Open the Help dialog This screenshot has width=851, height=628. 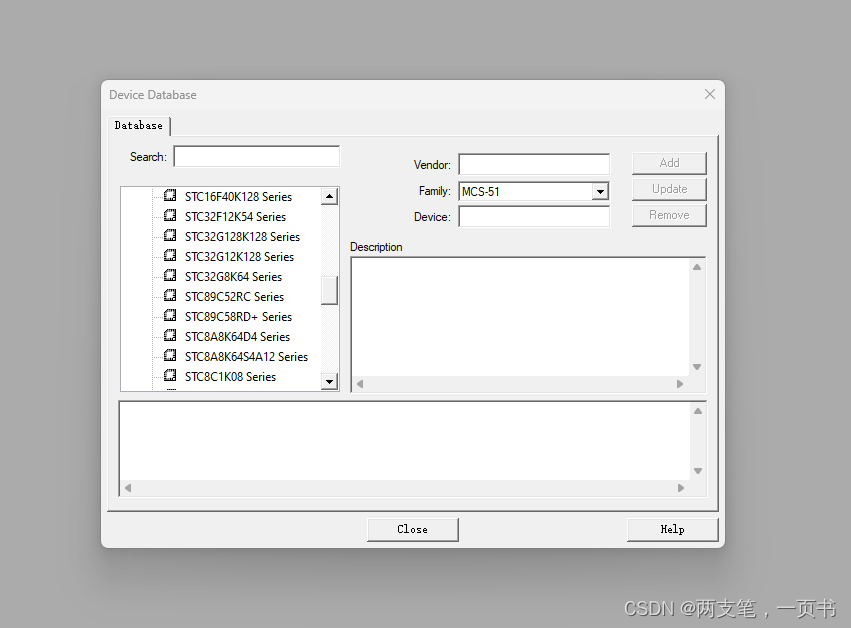point(671,529)
